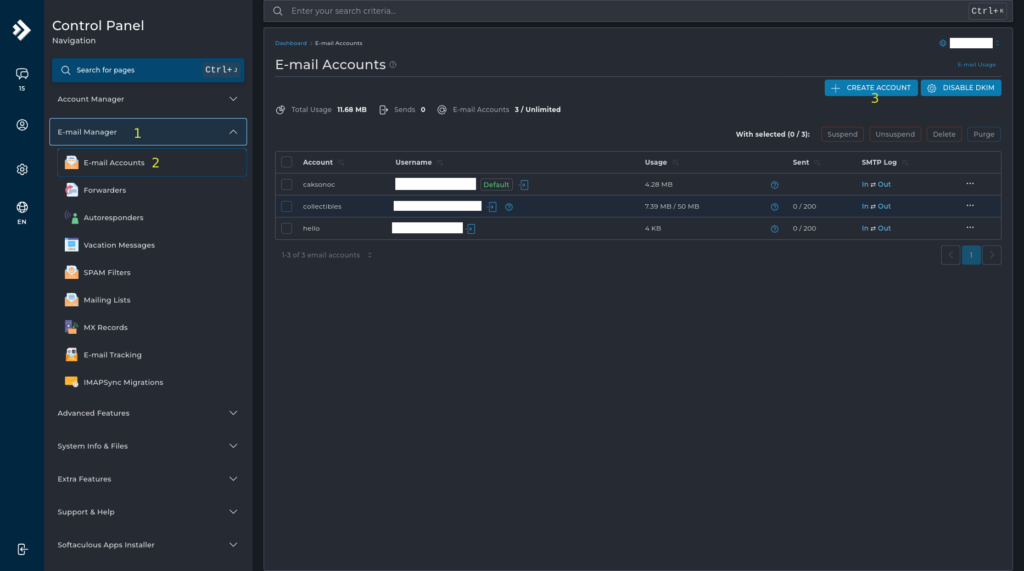Screen dimensions: 1024x571
Task: Click usage info icon in collectibles row
Action: point(775,207)
